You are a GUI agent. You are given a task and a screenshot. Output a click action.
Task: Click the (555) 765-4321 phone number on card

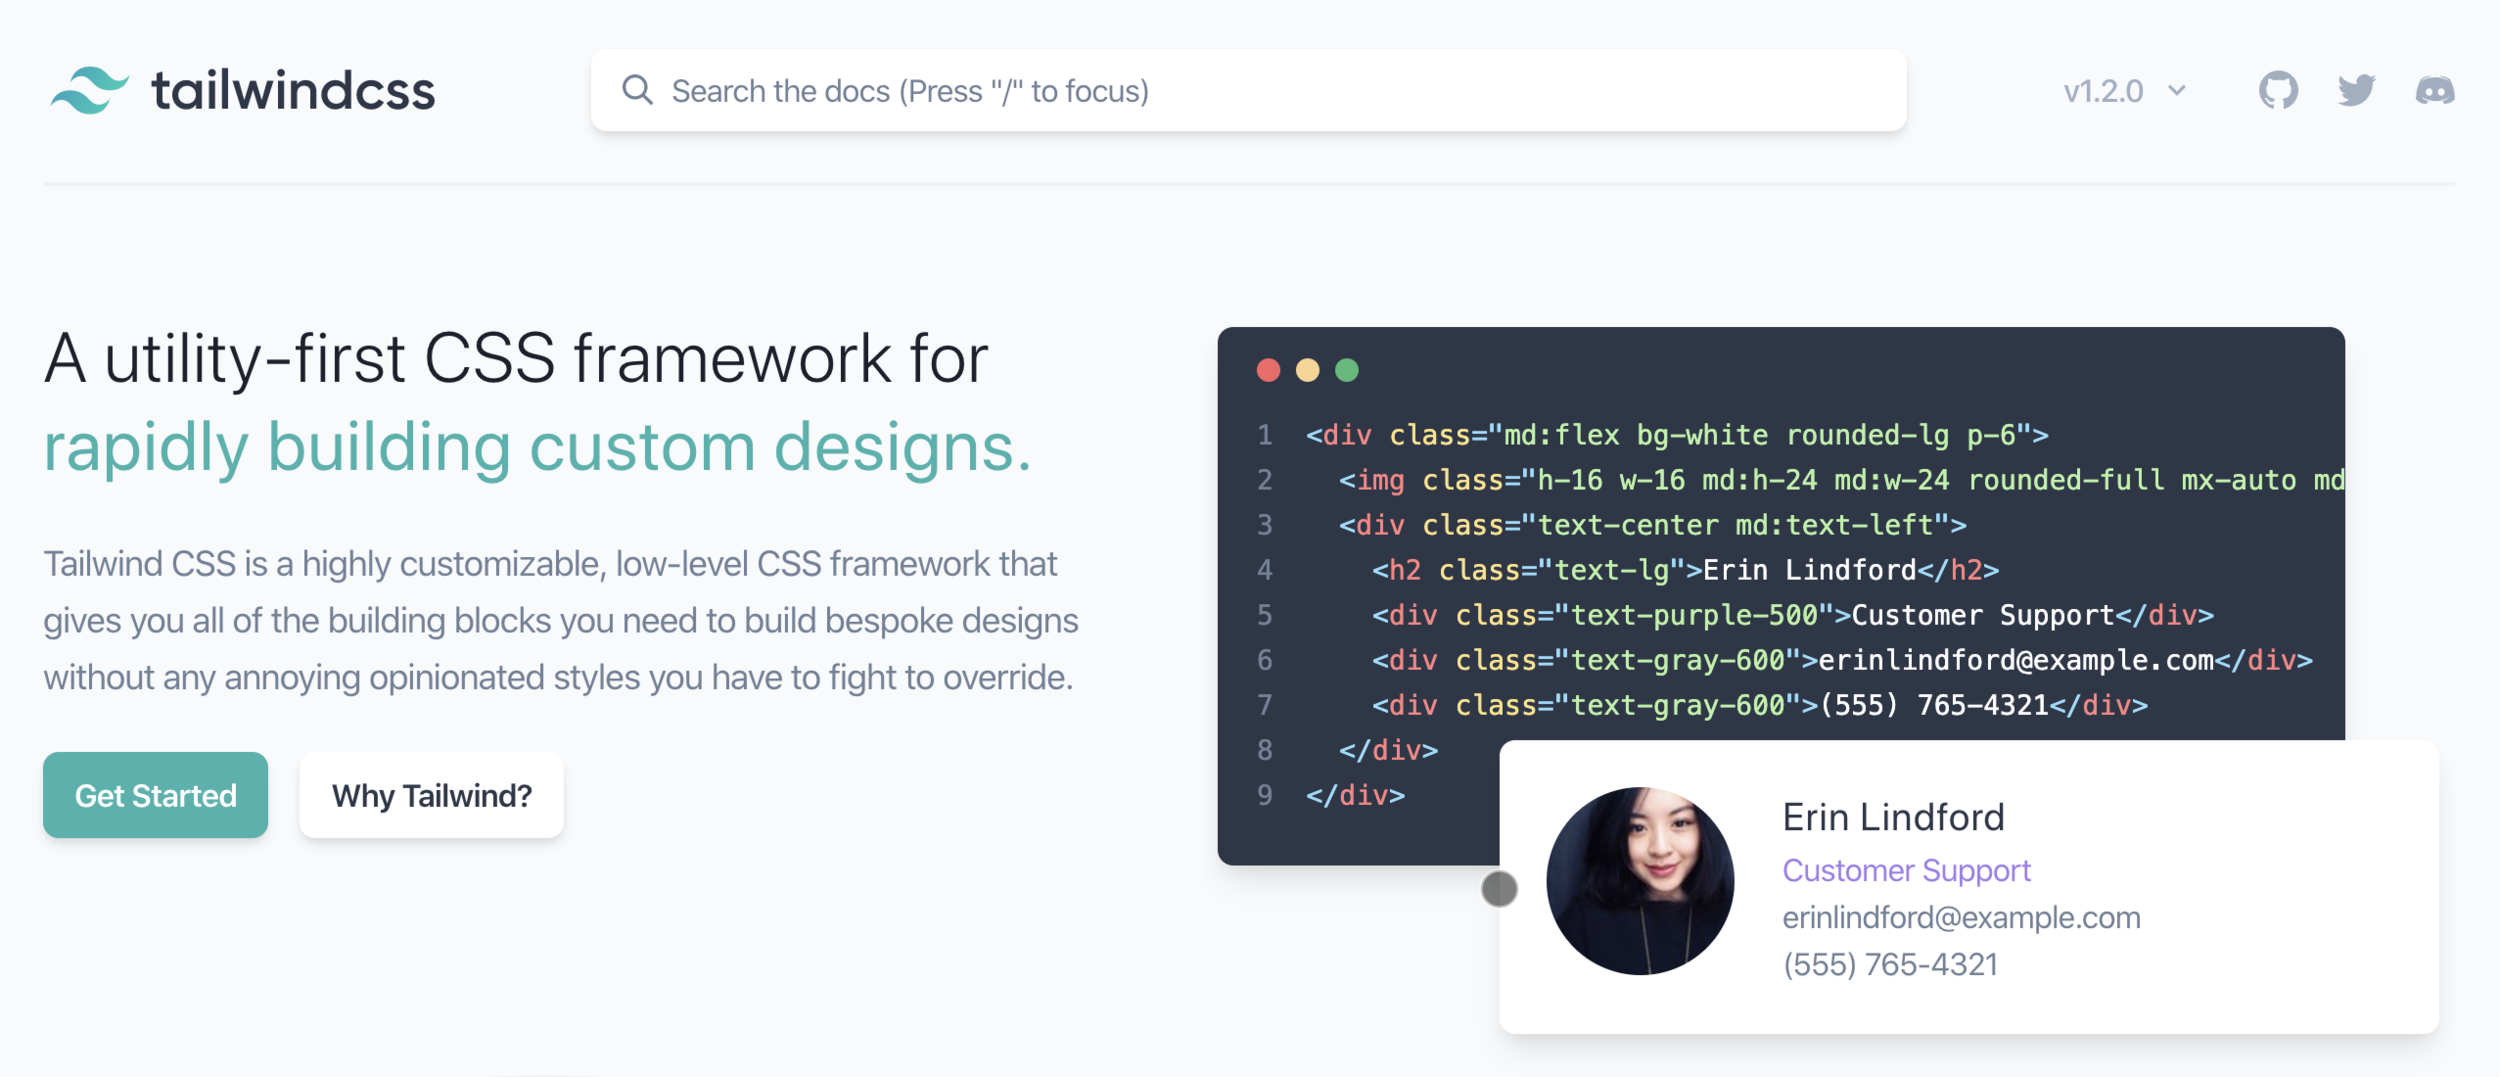click(x=1890, y=964)
